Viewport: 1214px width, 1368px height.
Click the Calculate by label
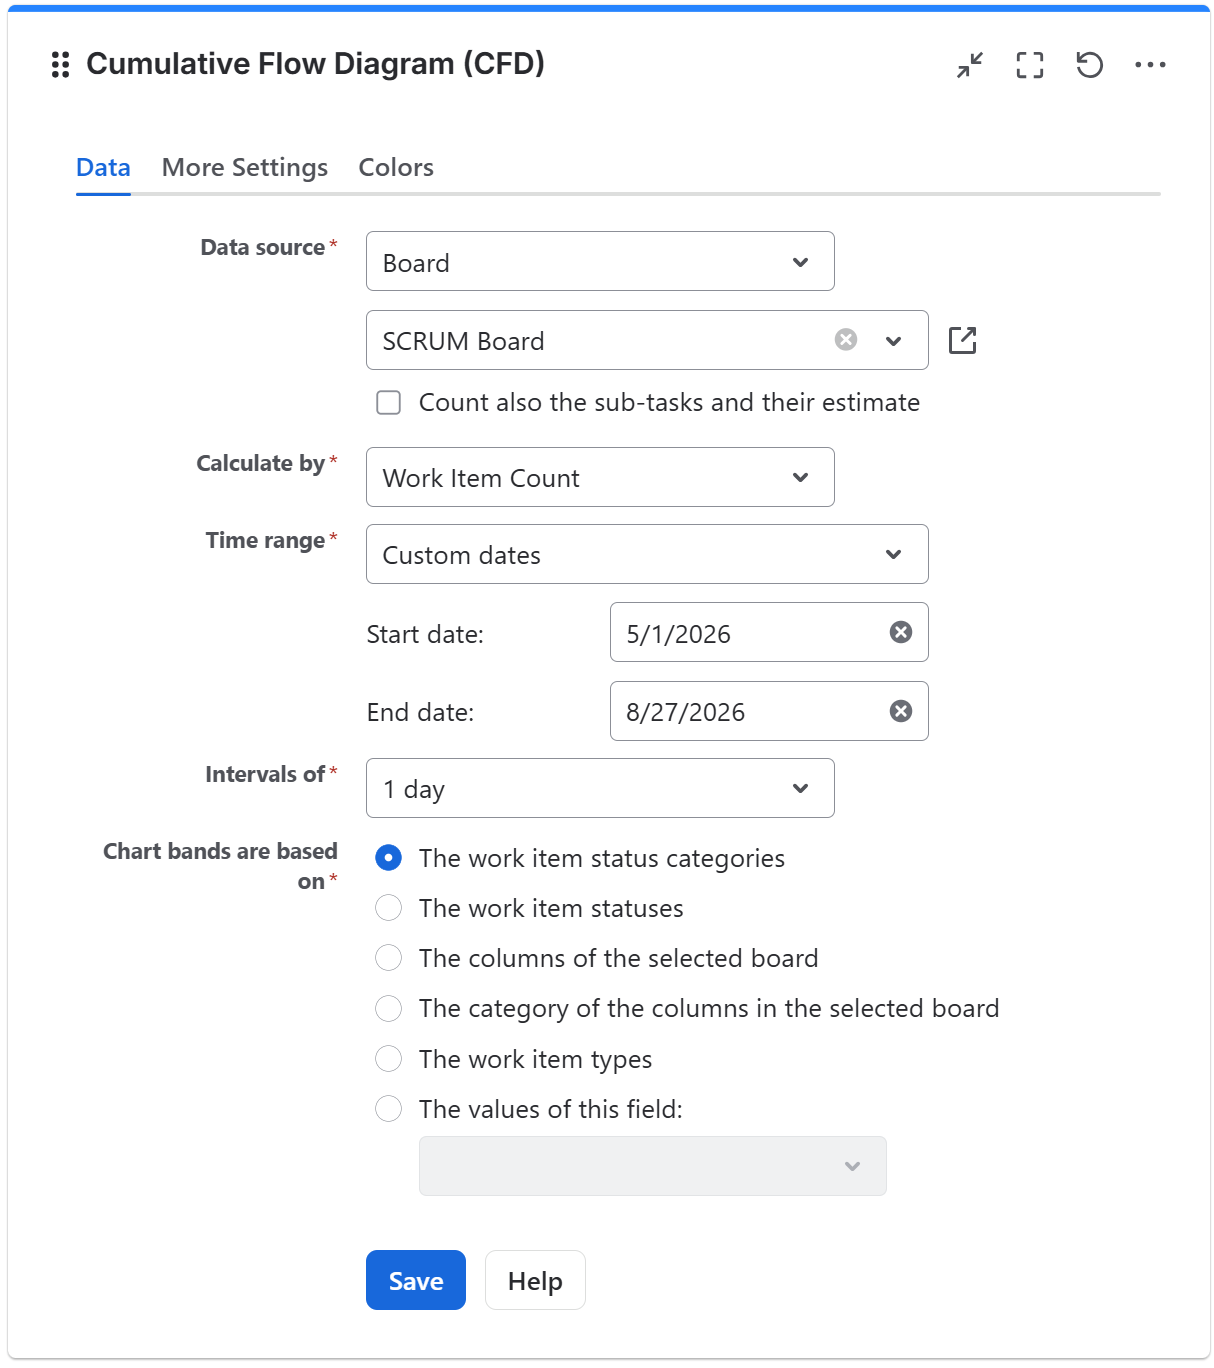[x=261, y=463]
